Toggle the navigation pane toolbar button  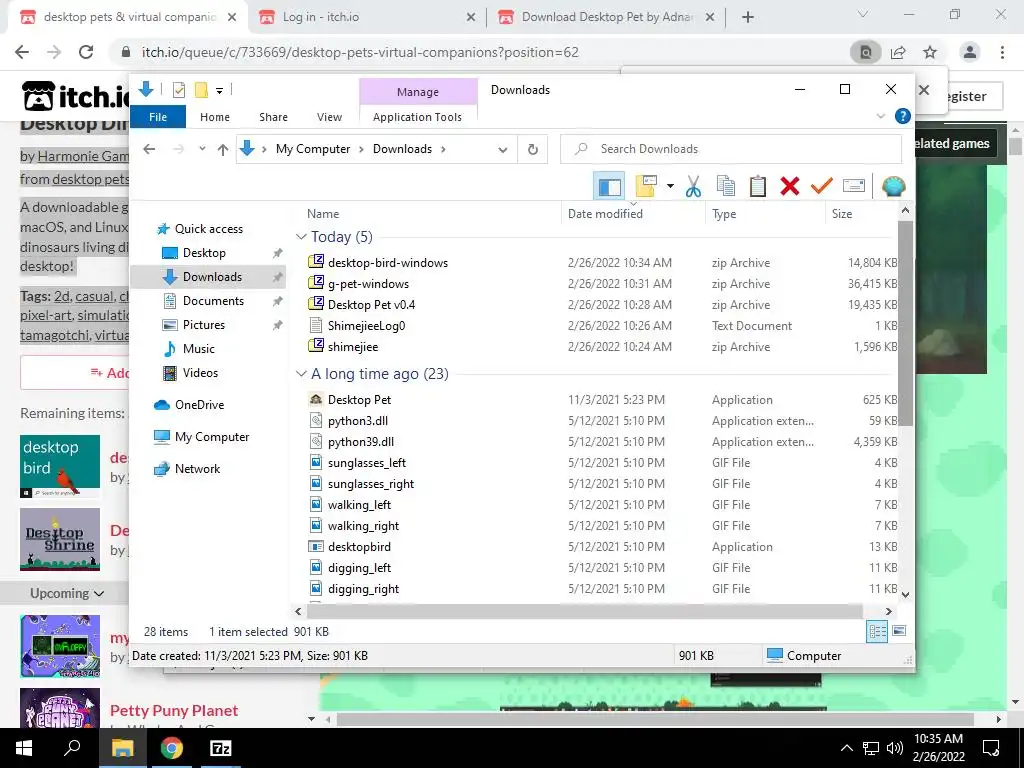pyautogui.click(x=609, y=187)
